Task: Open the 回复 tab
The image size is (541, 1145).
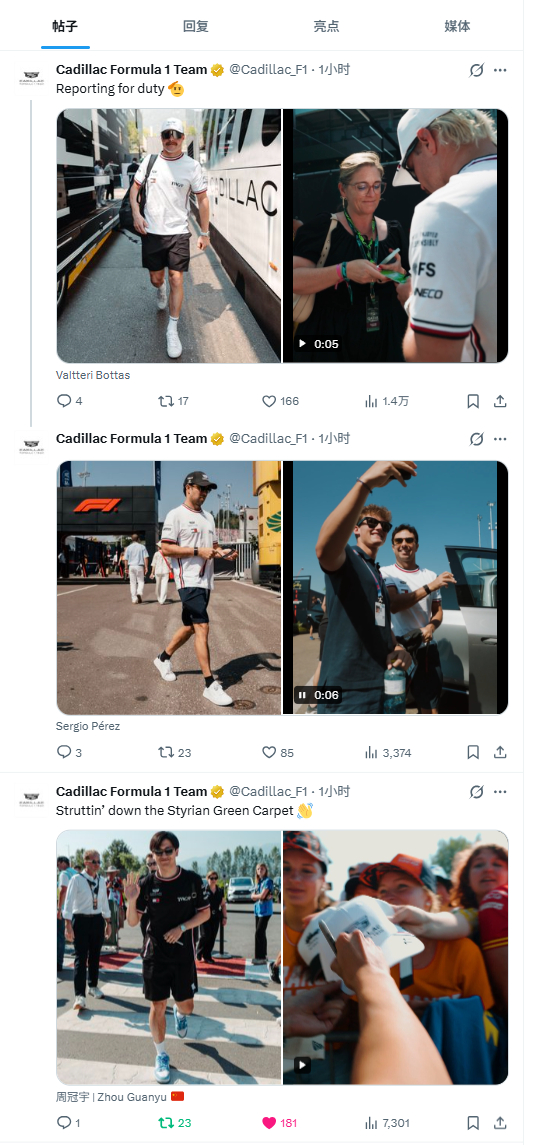Action: point(196,26)
